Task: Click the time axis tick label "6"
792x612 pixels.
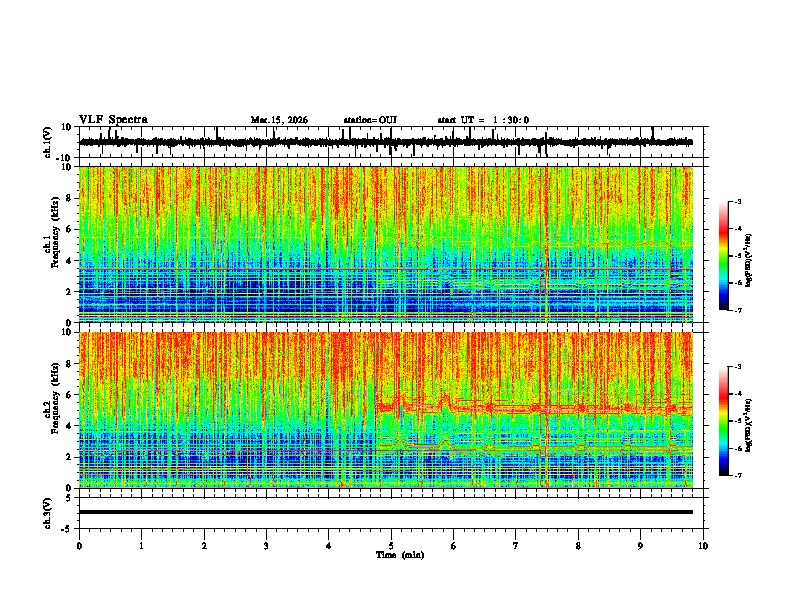Action: point(454,546)
